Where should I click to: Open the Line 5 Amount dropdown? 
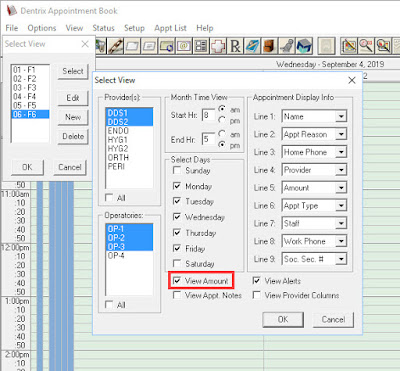(x=341, y=188)
